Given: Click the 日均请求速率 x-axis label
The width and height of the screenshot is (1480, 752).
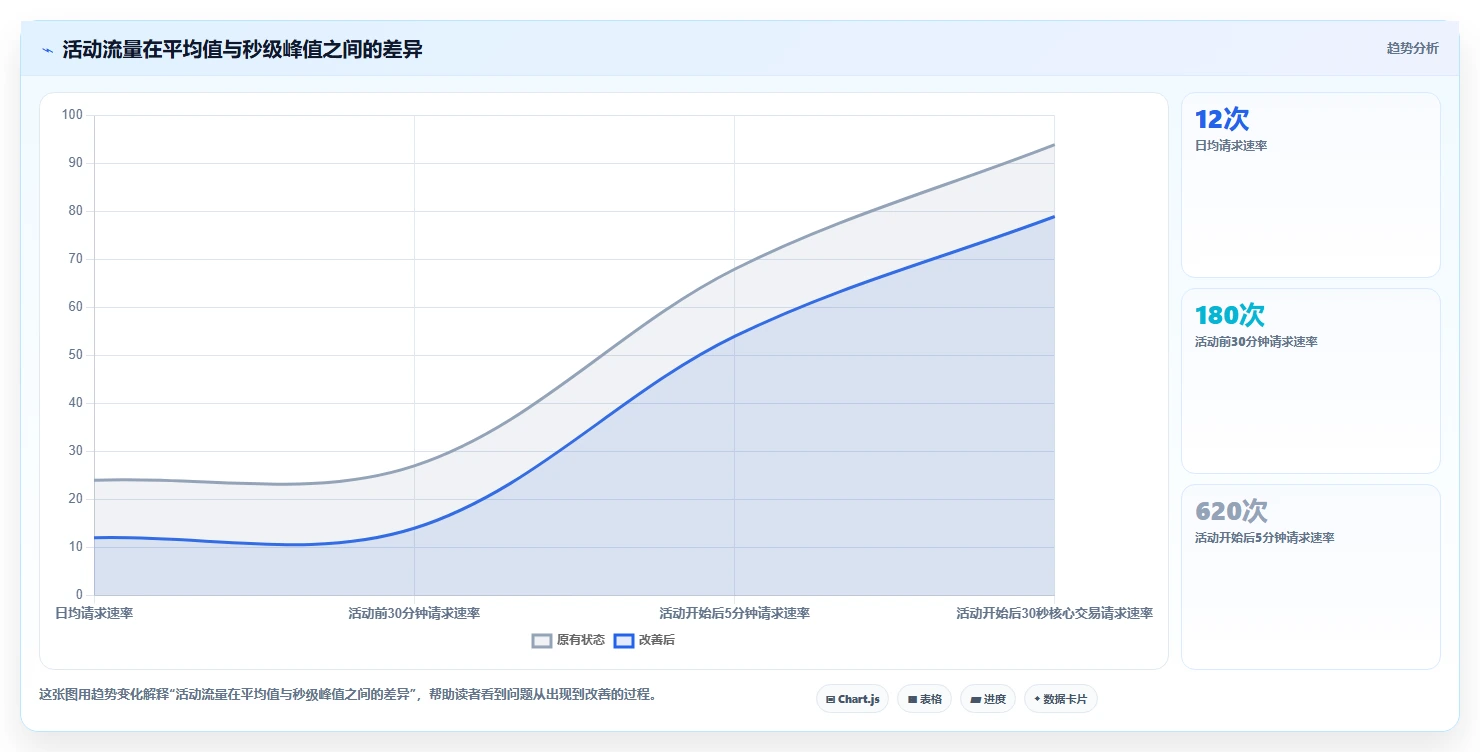Looking at the screenshot, I should coord(94,613).
